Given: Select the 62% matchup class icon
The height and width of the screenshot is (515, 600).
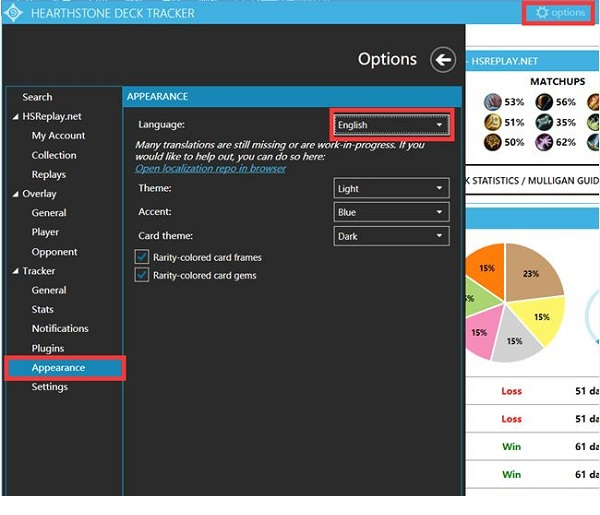Looking at the screenshot, I should tap(544, 142).
